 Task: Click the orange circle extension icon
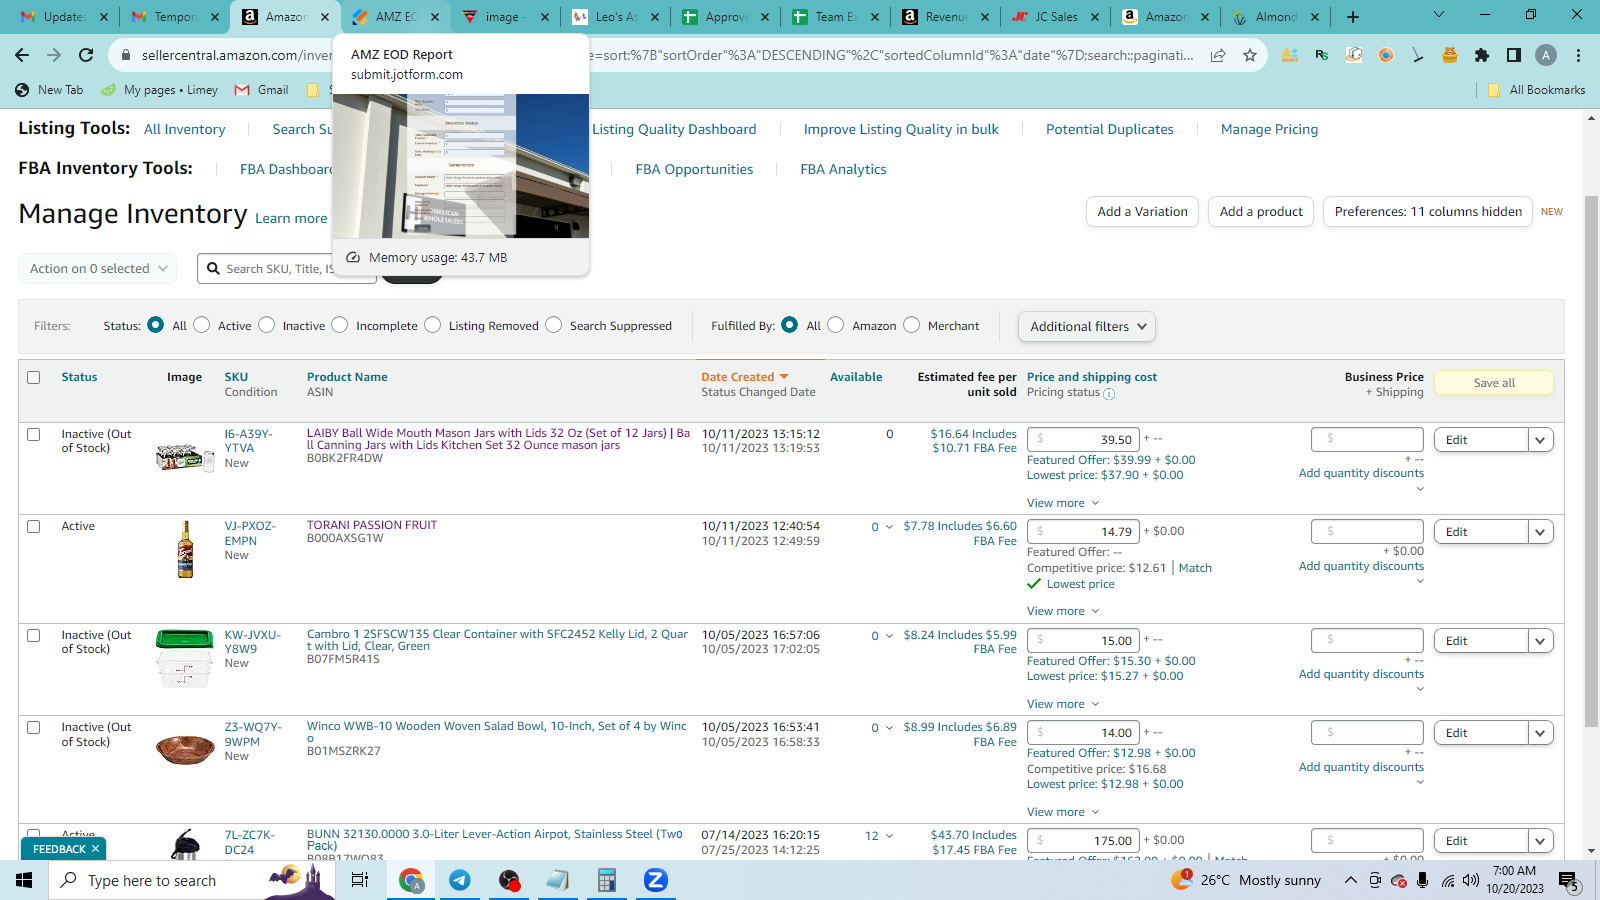tap(1386, 55)
